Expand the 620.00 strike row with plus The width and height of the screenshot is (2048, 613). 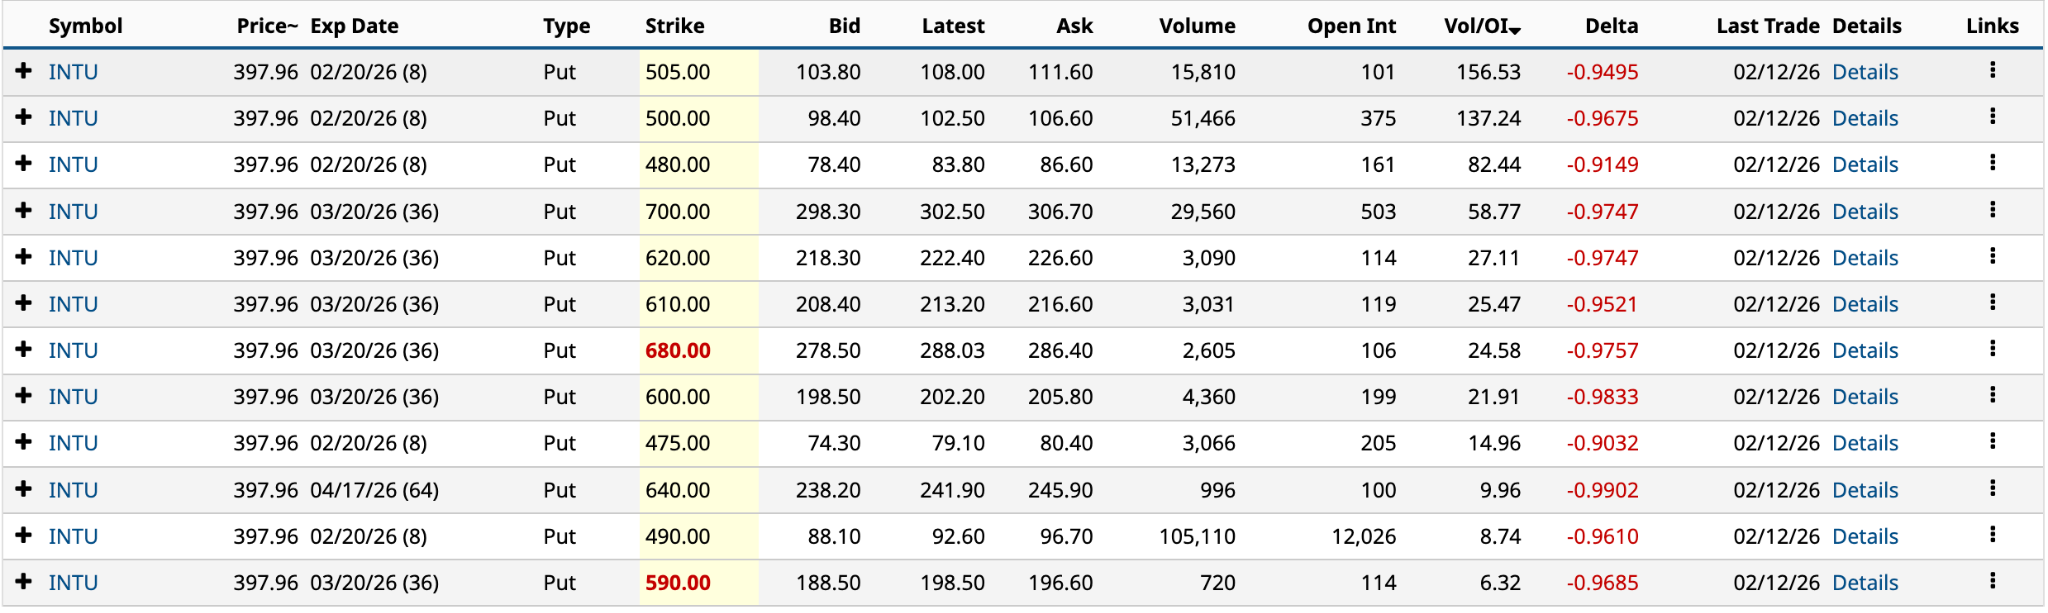click(24, 257)
